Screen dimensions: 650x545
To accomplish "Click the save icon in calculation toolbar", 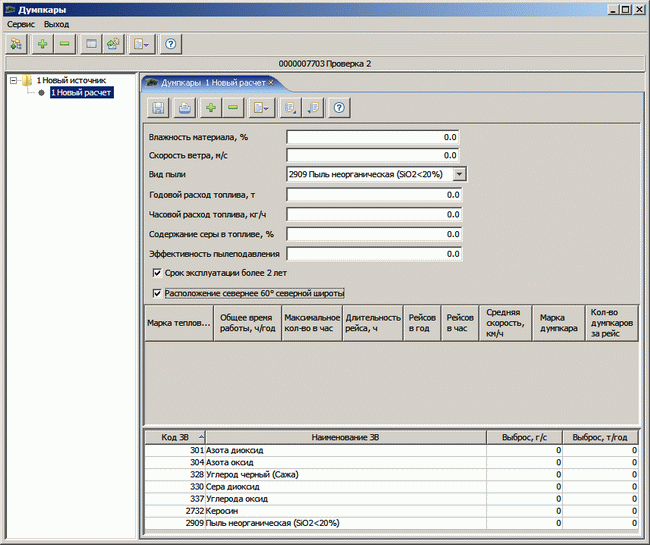I will [x=158, y=107].
